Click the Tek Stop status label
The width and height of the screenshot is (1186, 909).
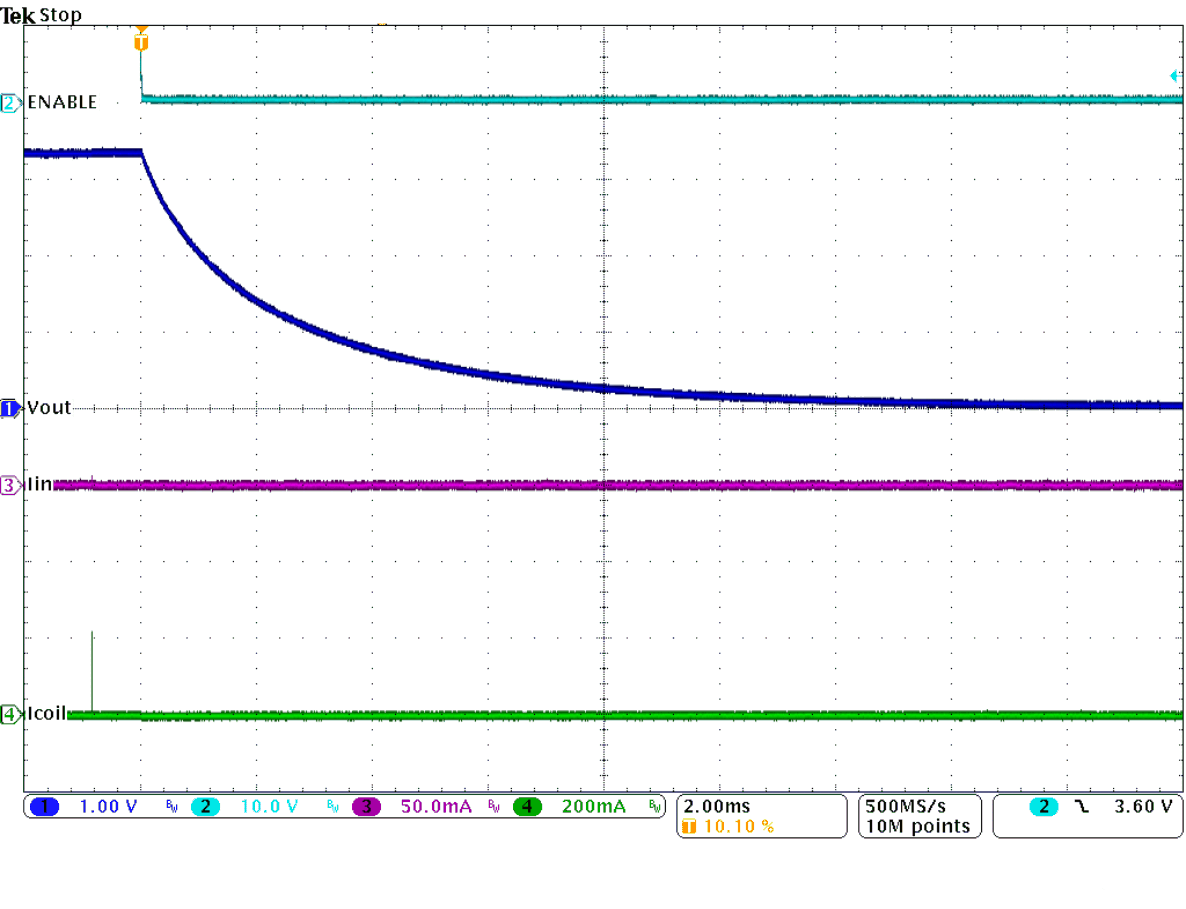coord(40,14)
